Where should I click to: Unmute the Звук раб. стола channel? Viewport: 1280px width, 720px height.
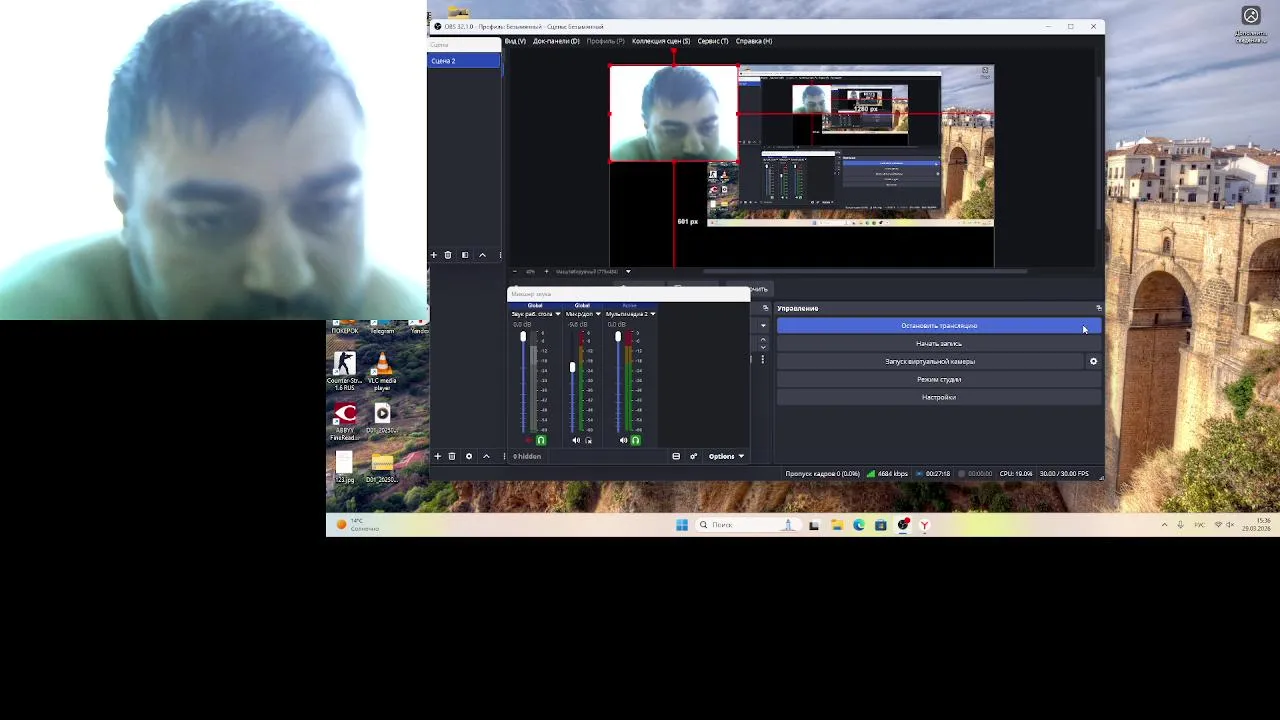(x=528, y=440)
